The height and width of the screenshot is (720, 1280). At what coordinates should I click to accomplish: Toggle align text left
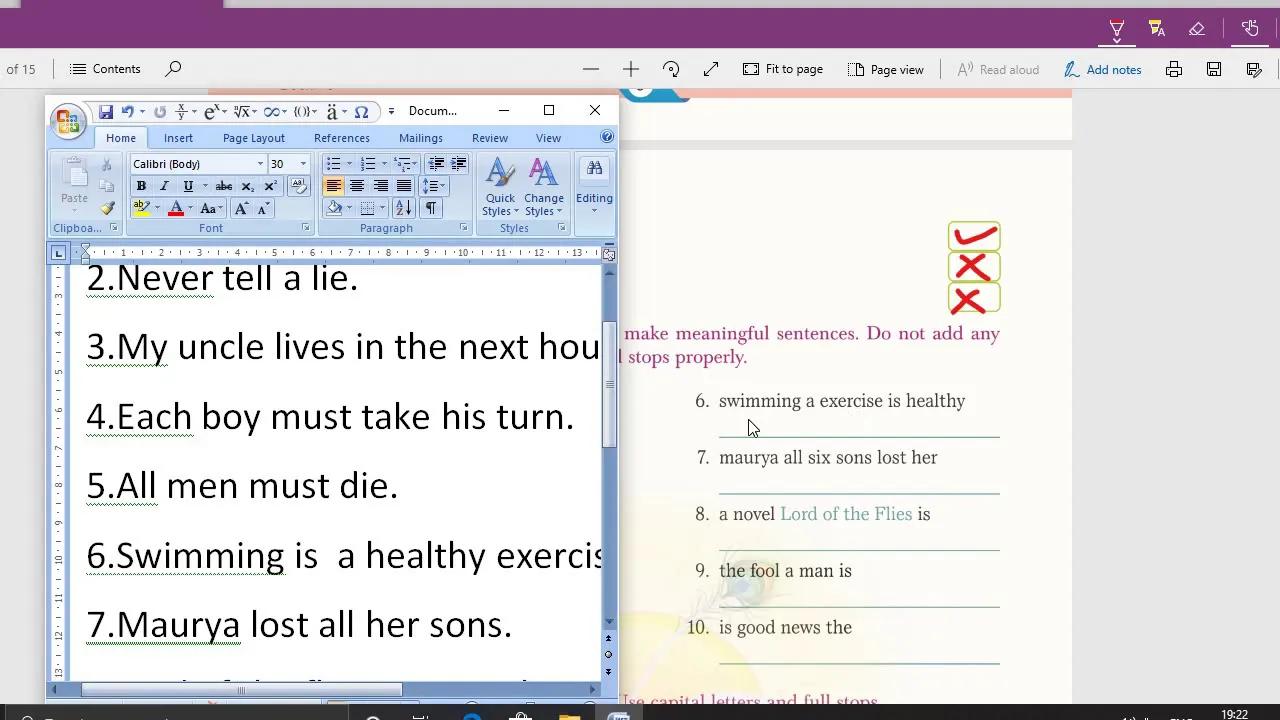333,186
